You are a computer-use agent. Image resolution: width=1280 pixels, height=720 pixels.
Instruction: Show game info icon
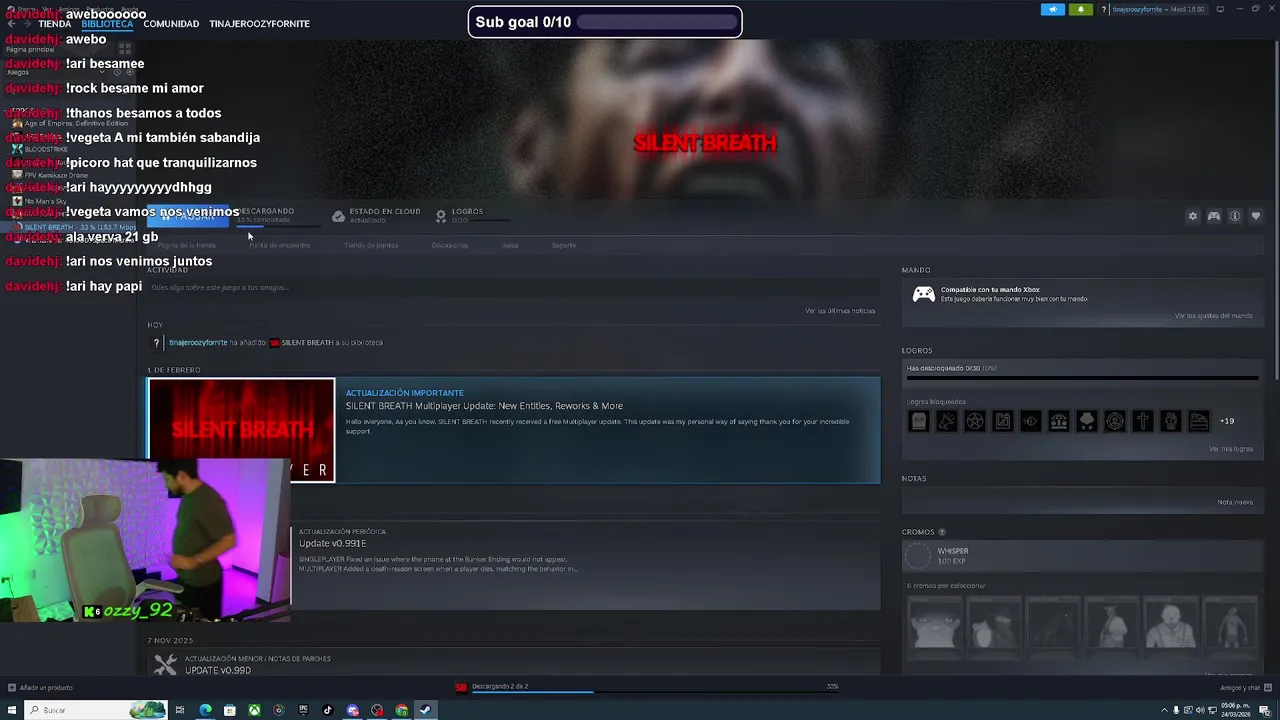pos(1235,216)
